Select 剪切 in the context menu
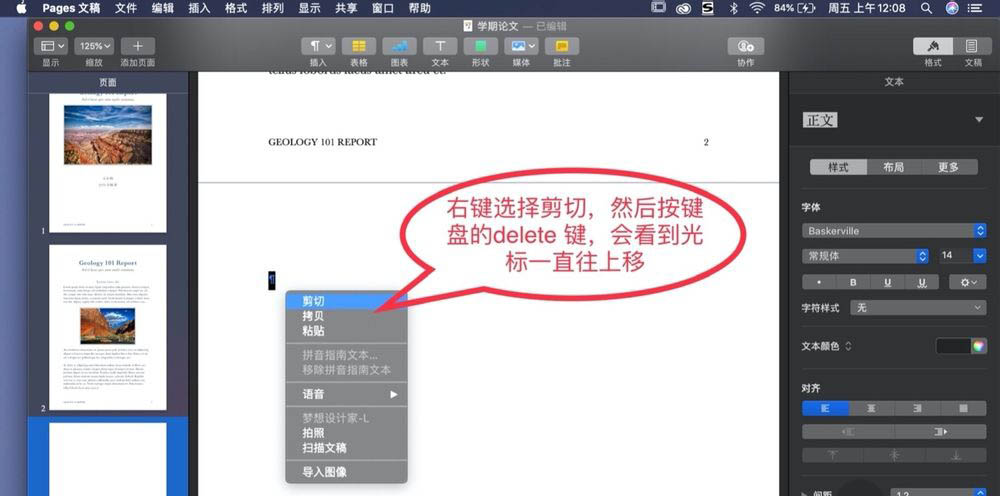 point(346,301)
